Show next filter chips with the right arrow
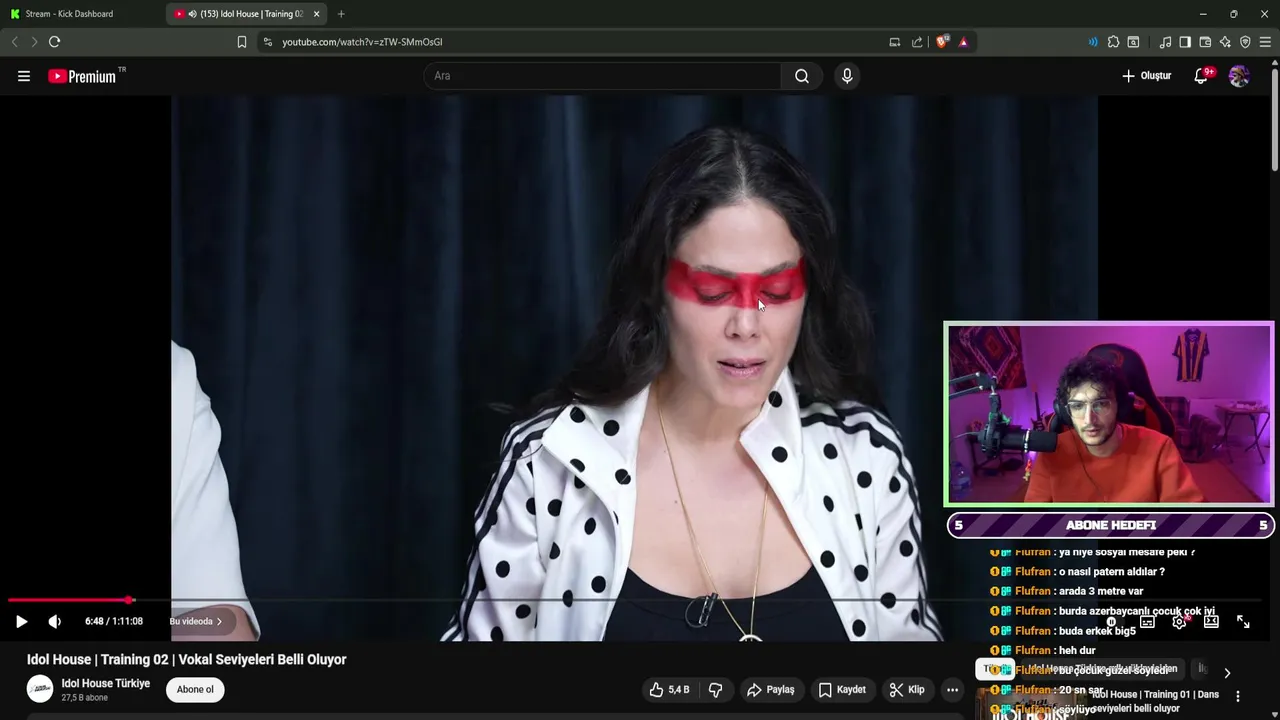Image resolution: width=1280 pixels, height=720 pixels. pyautogui.click(x=1227, y=673)
